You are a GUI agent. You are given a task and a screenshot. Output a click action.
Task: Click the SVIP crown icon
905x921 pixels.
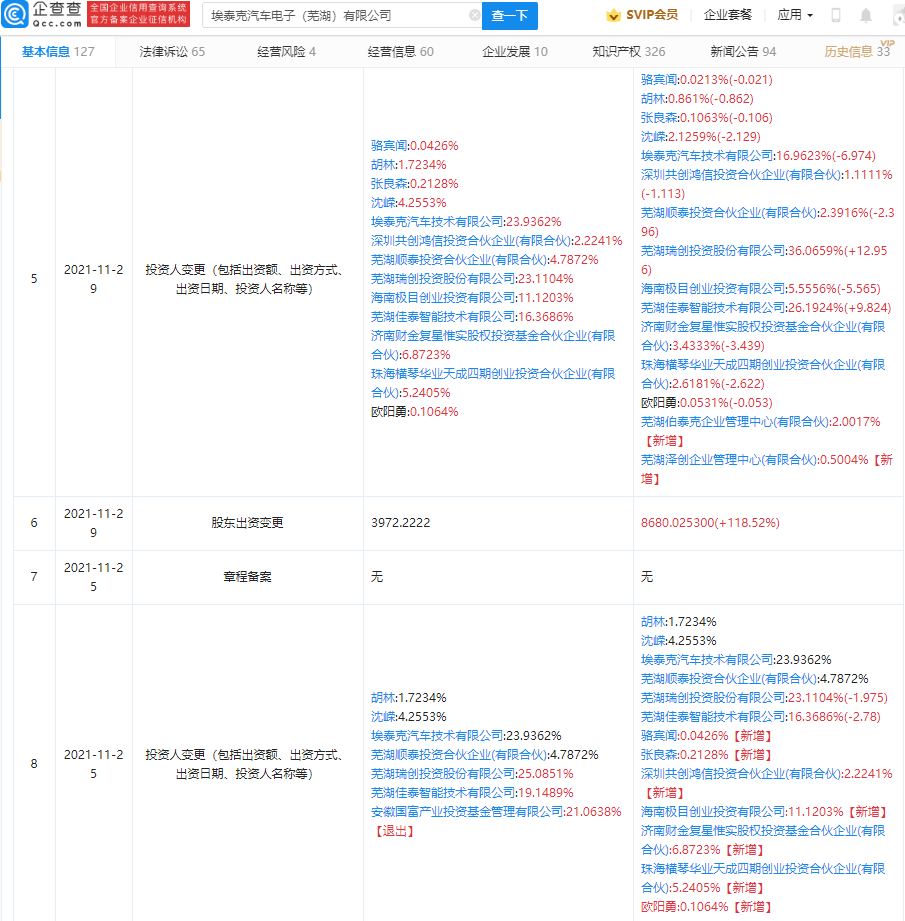(x=613, y=15)
